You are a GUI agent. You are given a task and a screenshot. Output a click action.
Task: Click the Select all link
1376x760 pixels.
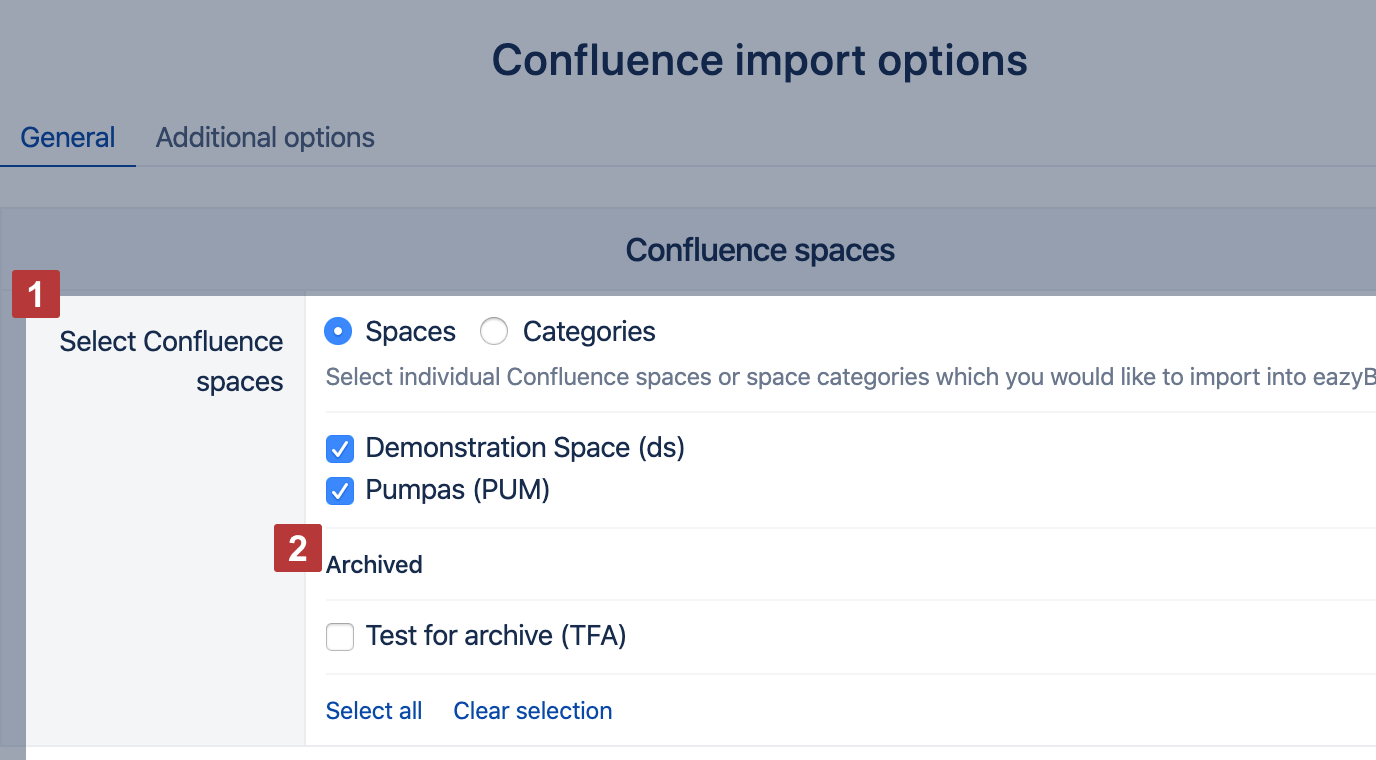(x=374, y=711)
